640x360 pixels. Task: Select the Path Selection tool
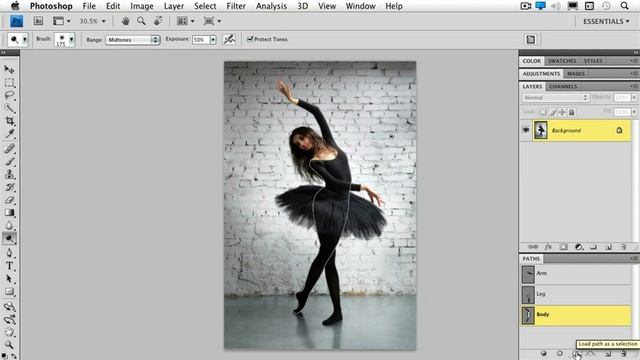(x=9, y=279)
